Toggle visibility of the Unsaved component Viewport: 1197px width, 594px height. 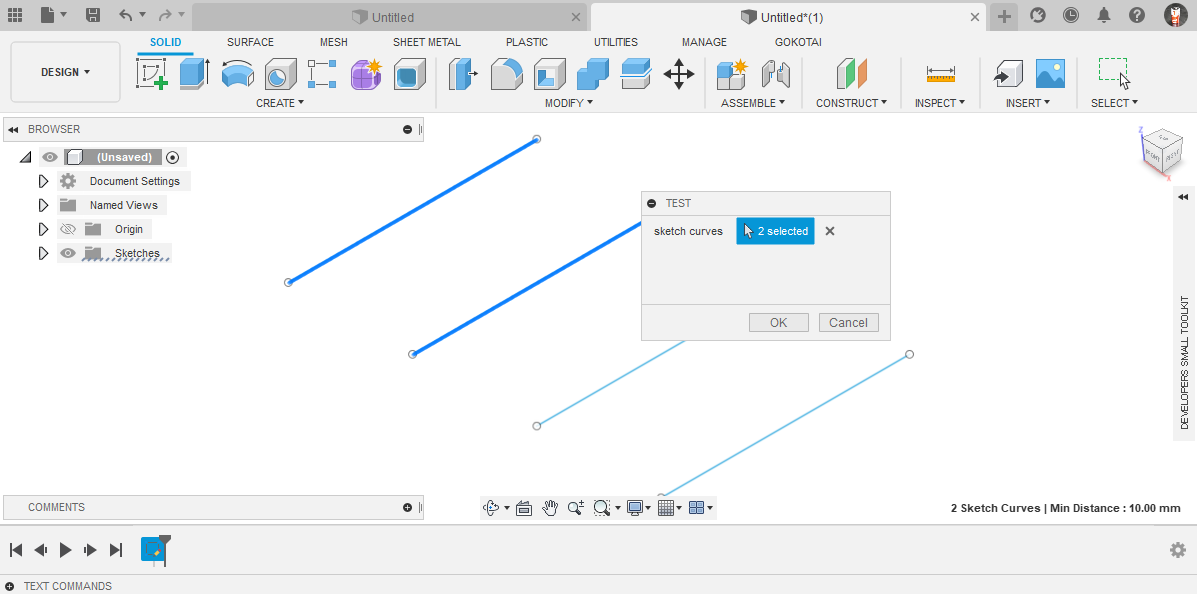tap(50, 157)
